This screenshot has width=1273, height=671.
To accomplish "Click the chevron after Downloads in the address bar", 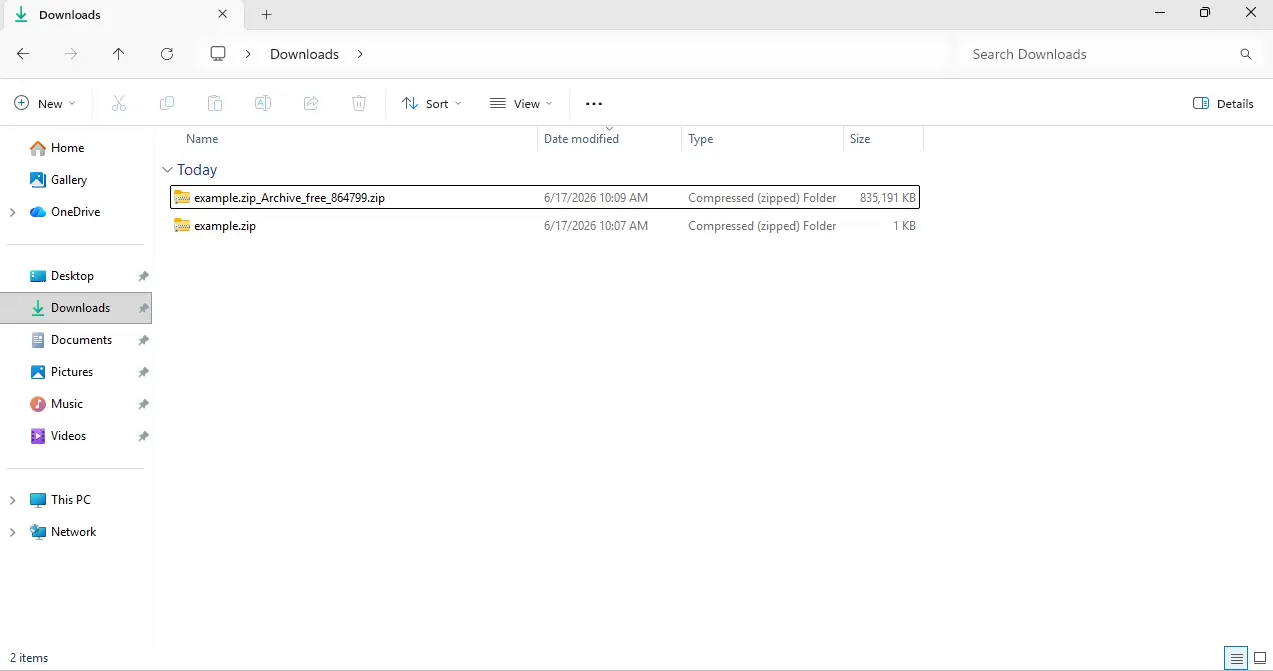I will pos(360,54).
